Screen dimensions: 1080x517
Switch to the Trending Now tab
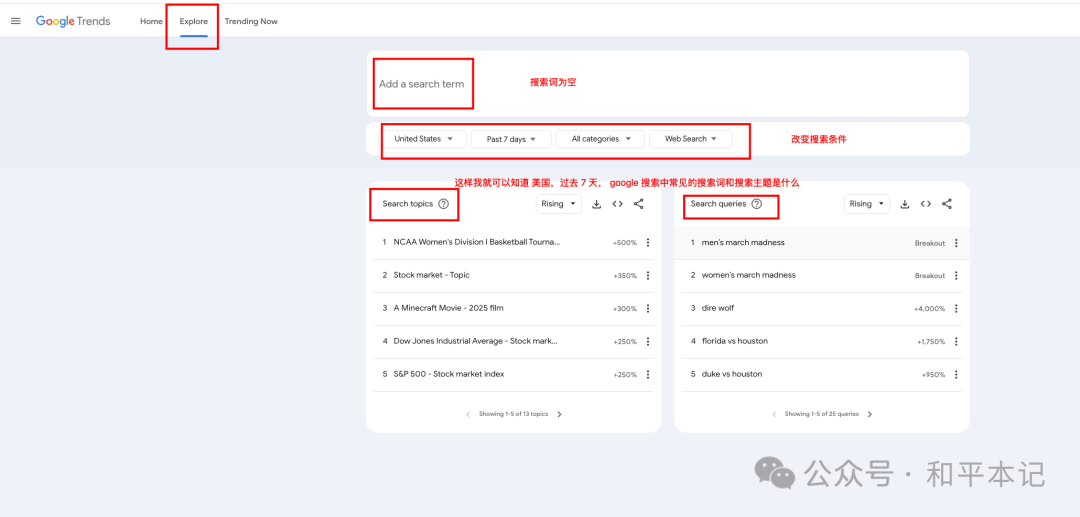click(x=251, y=21)
